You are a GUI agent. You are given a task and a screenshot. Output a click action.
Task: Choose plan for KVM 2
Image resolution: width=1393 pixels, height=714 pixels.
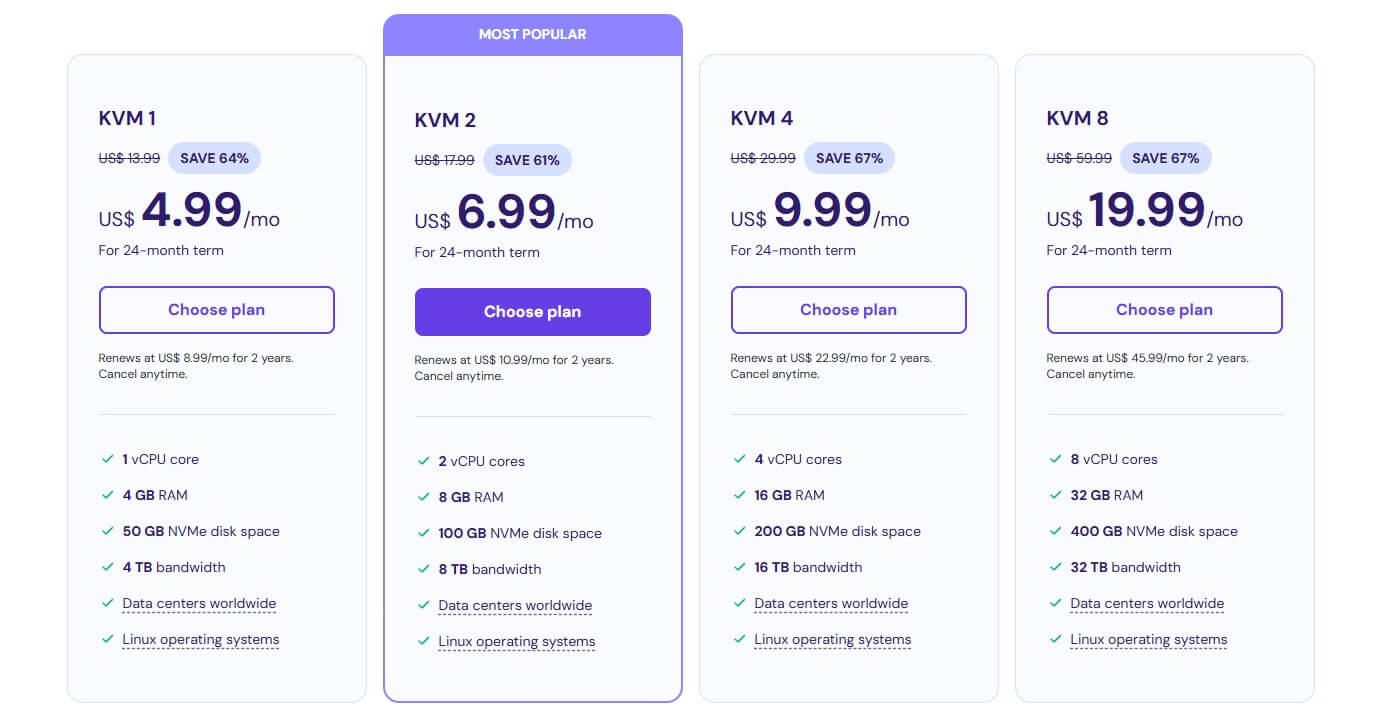coord(532,312)
